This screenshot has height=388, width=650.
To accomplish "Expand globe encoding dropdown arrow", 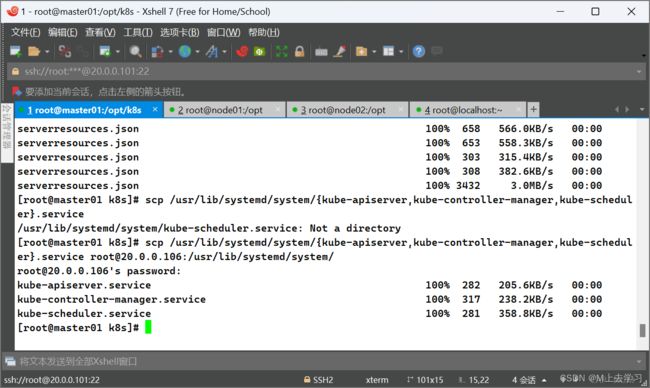I will [x=197, y=52].
